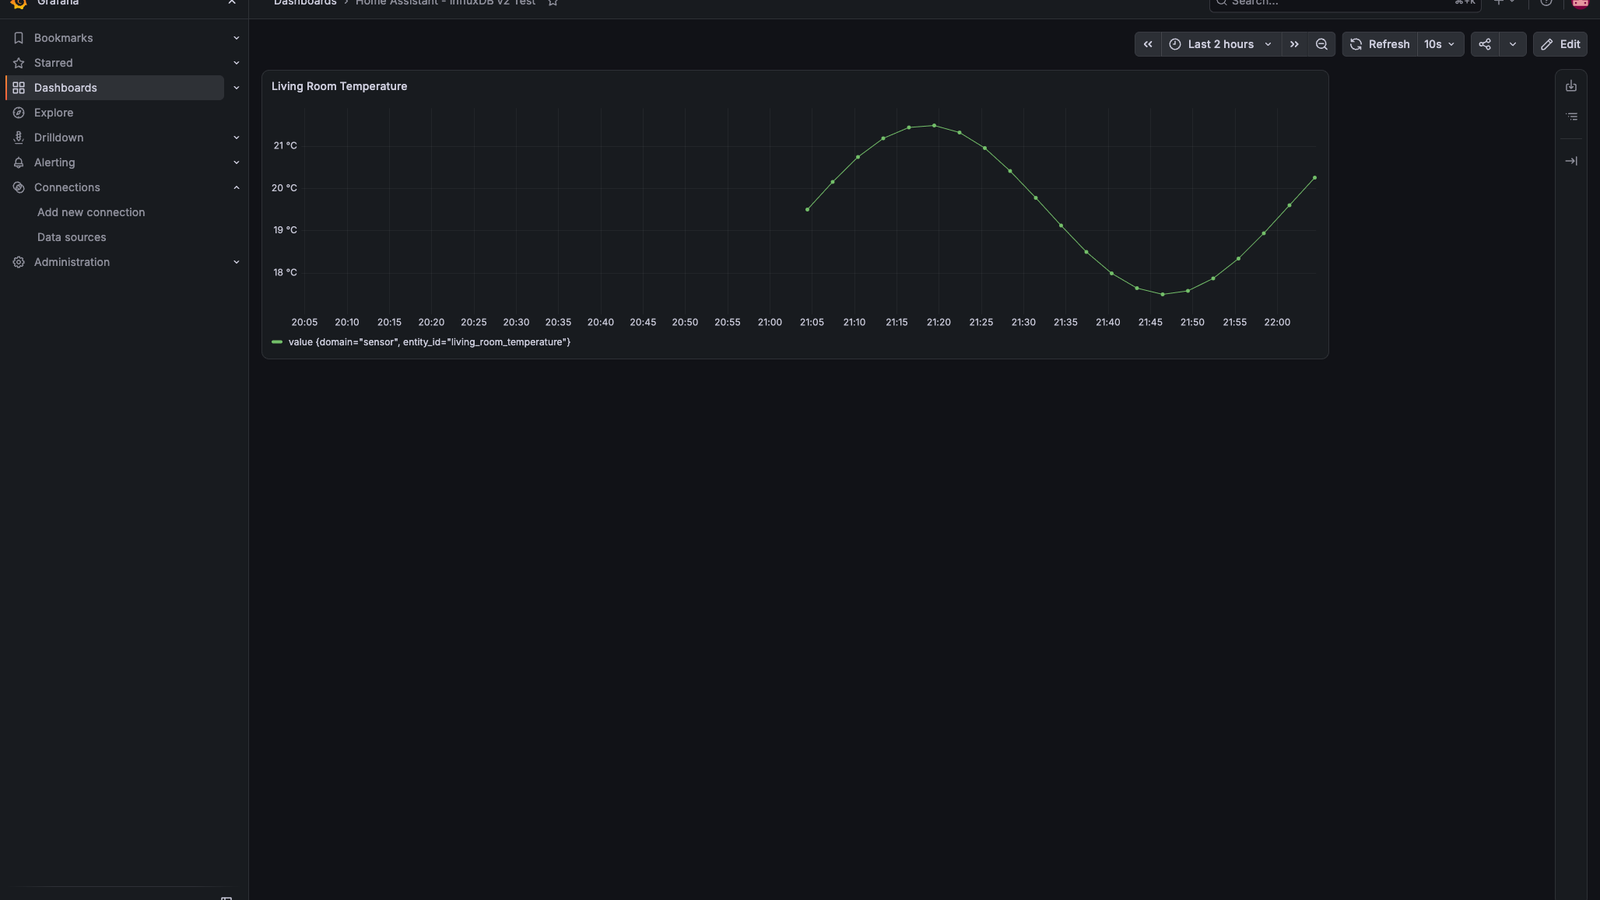Open Add new connection
This screenshot has height=900, width=1600.
pos(91,212)
